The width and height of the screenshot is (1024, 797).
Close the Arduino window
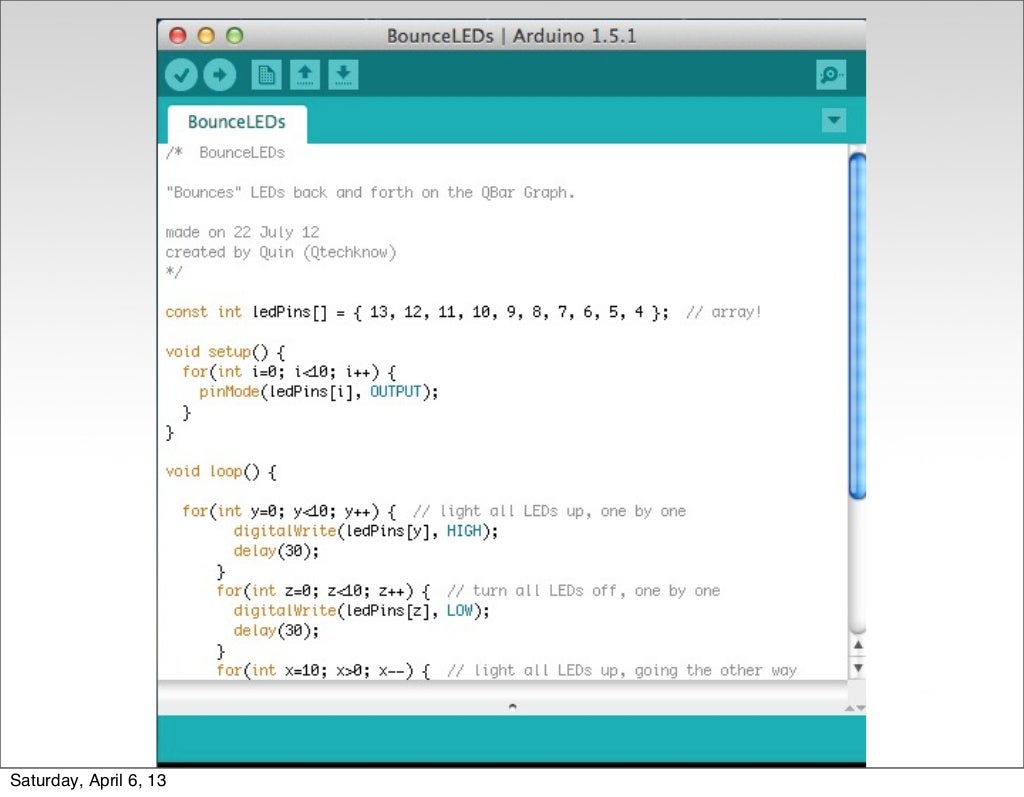coord(178,35)
